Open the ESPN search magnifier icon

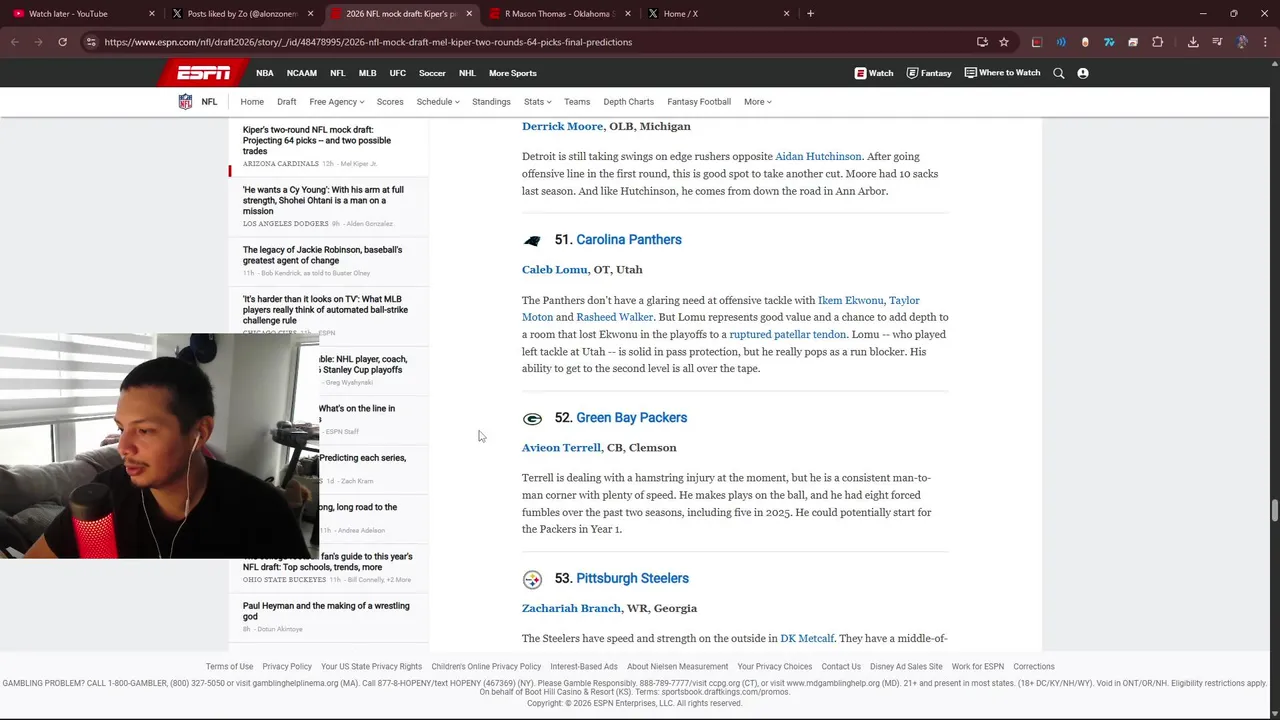click(1059, 73)
